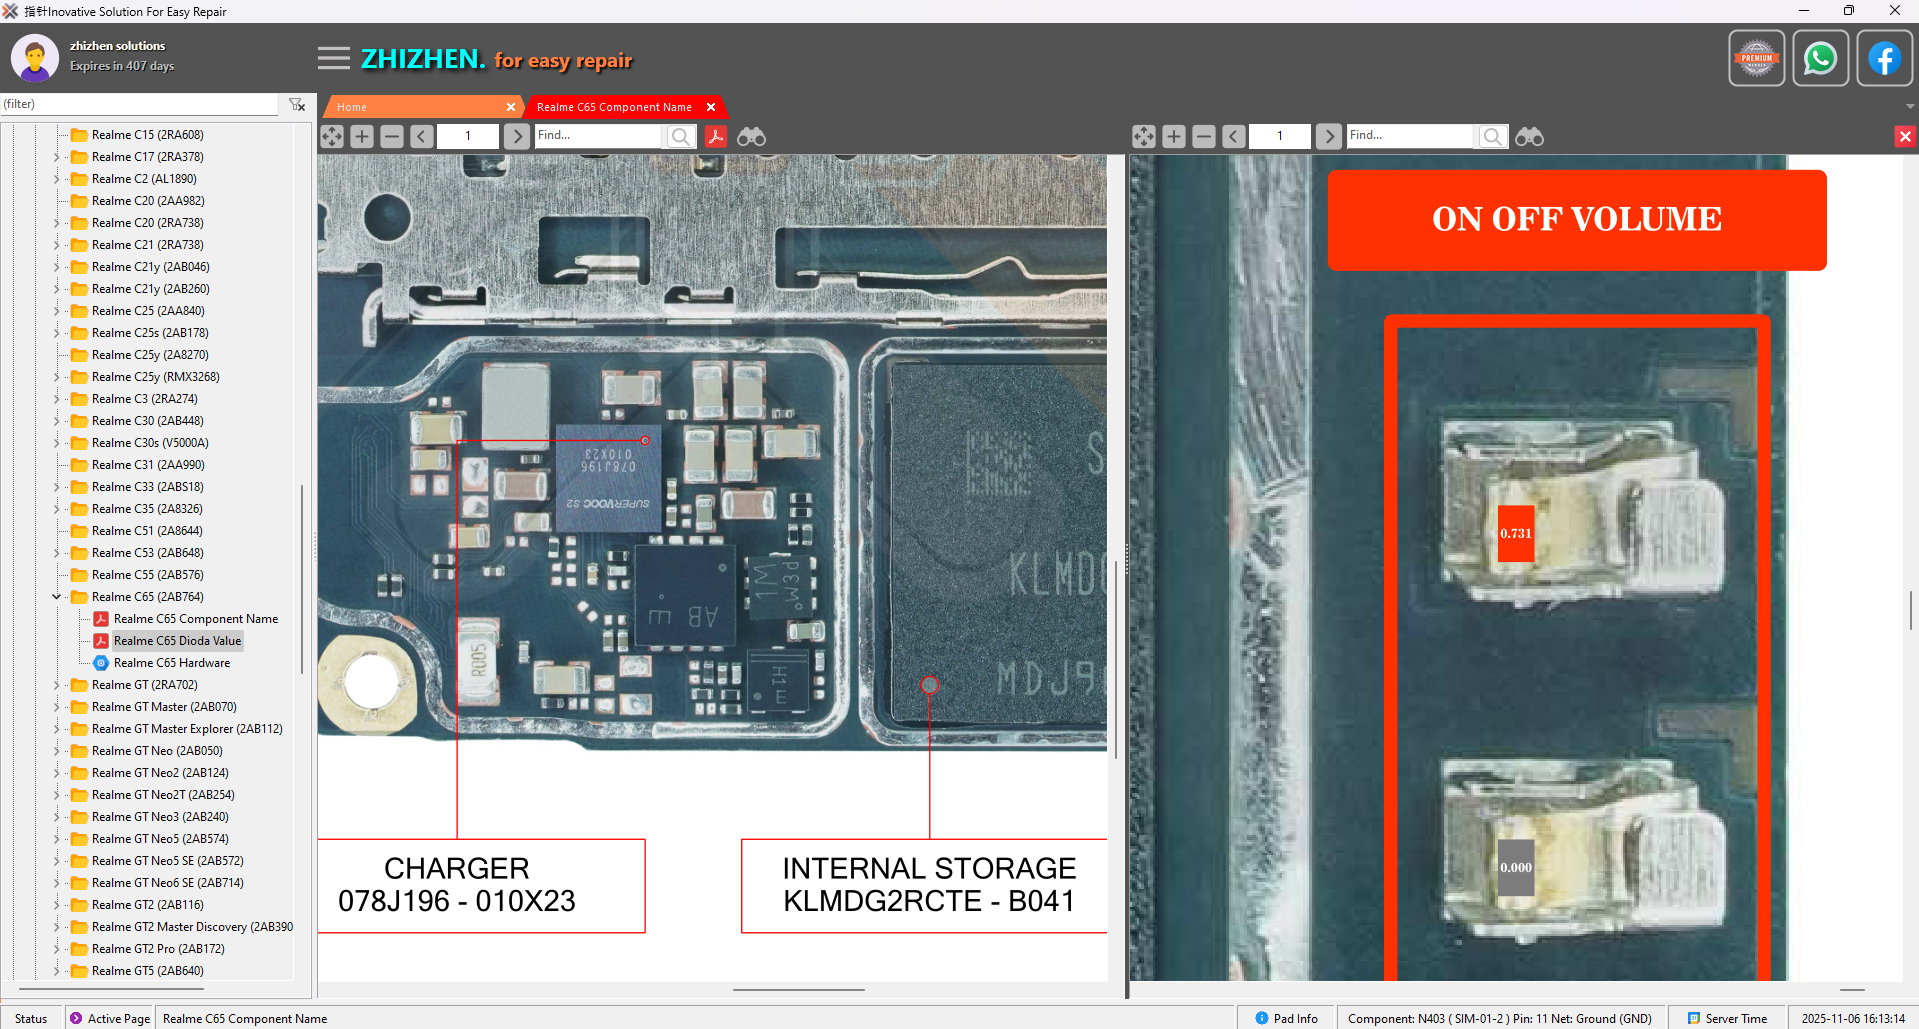1919x1029 pixels.
Task: Expand the Realme GT2 Pro (2AB172) folder
Action: tap(57, 949)
